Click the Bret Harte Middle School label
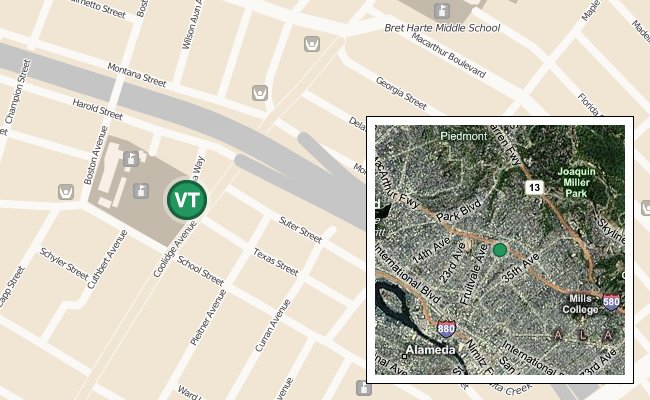The height and width of the screenshot is (400, 650). coord(442,28)
